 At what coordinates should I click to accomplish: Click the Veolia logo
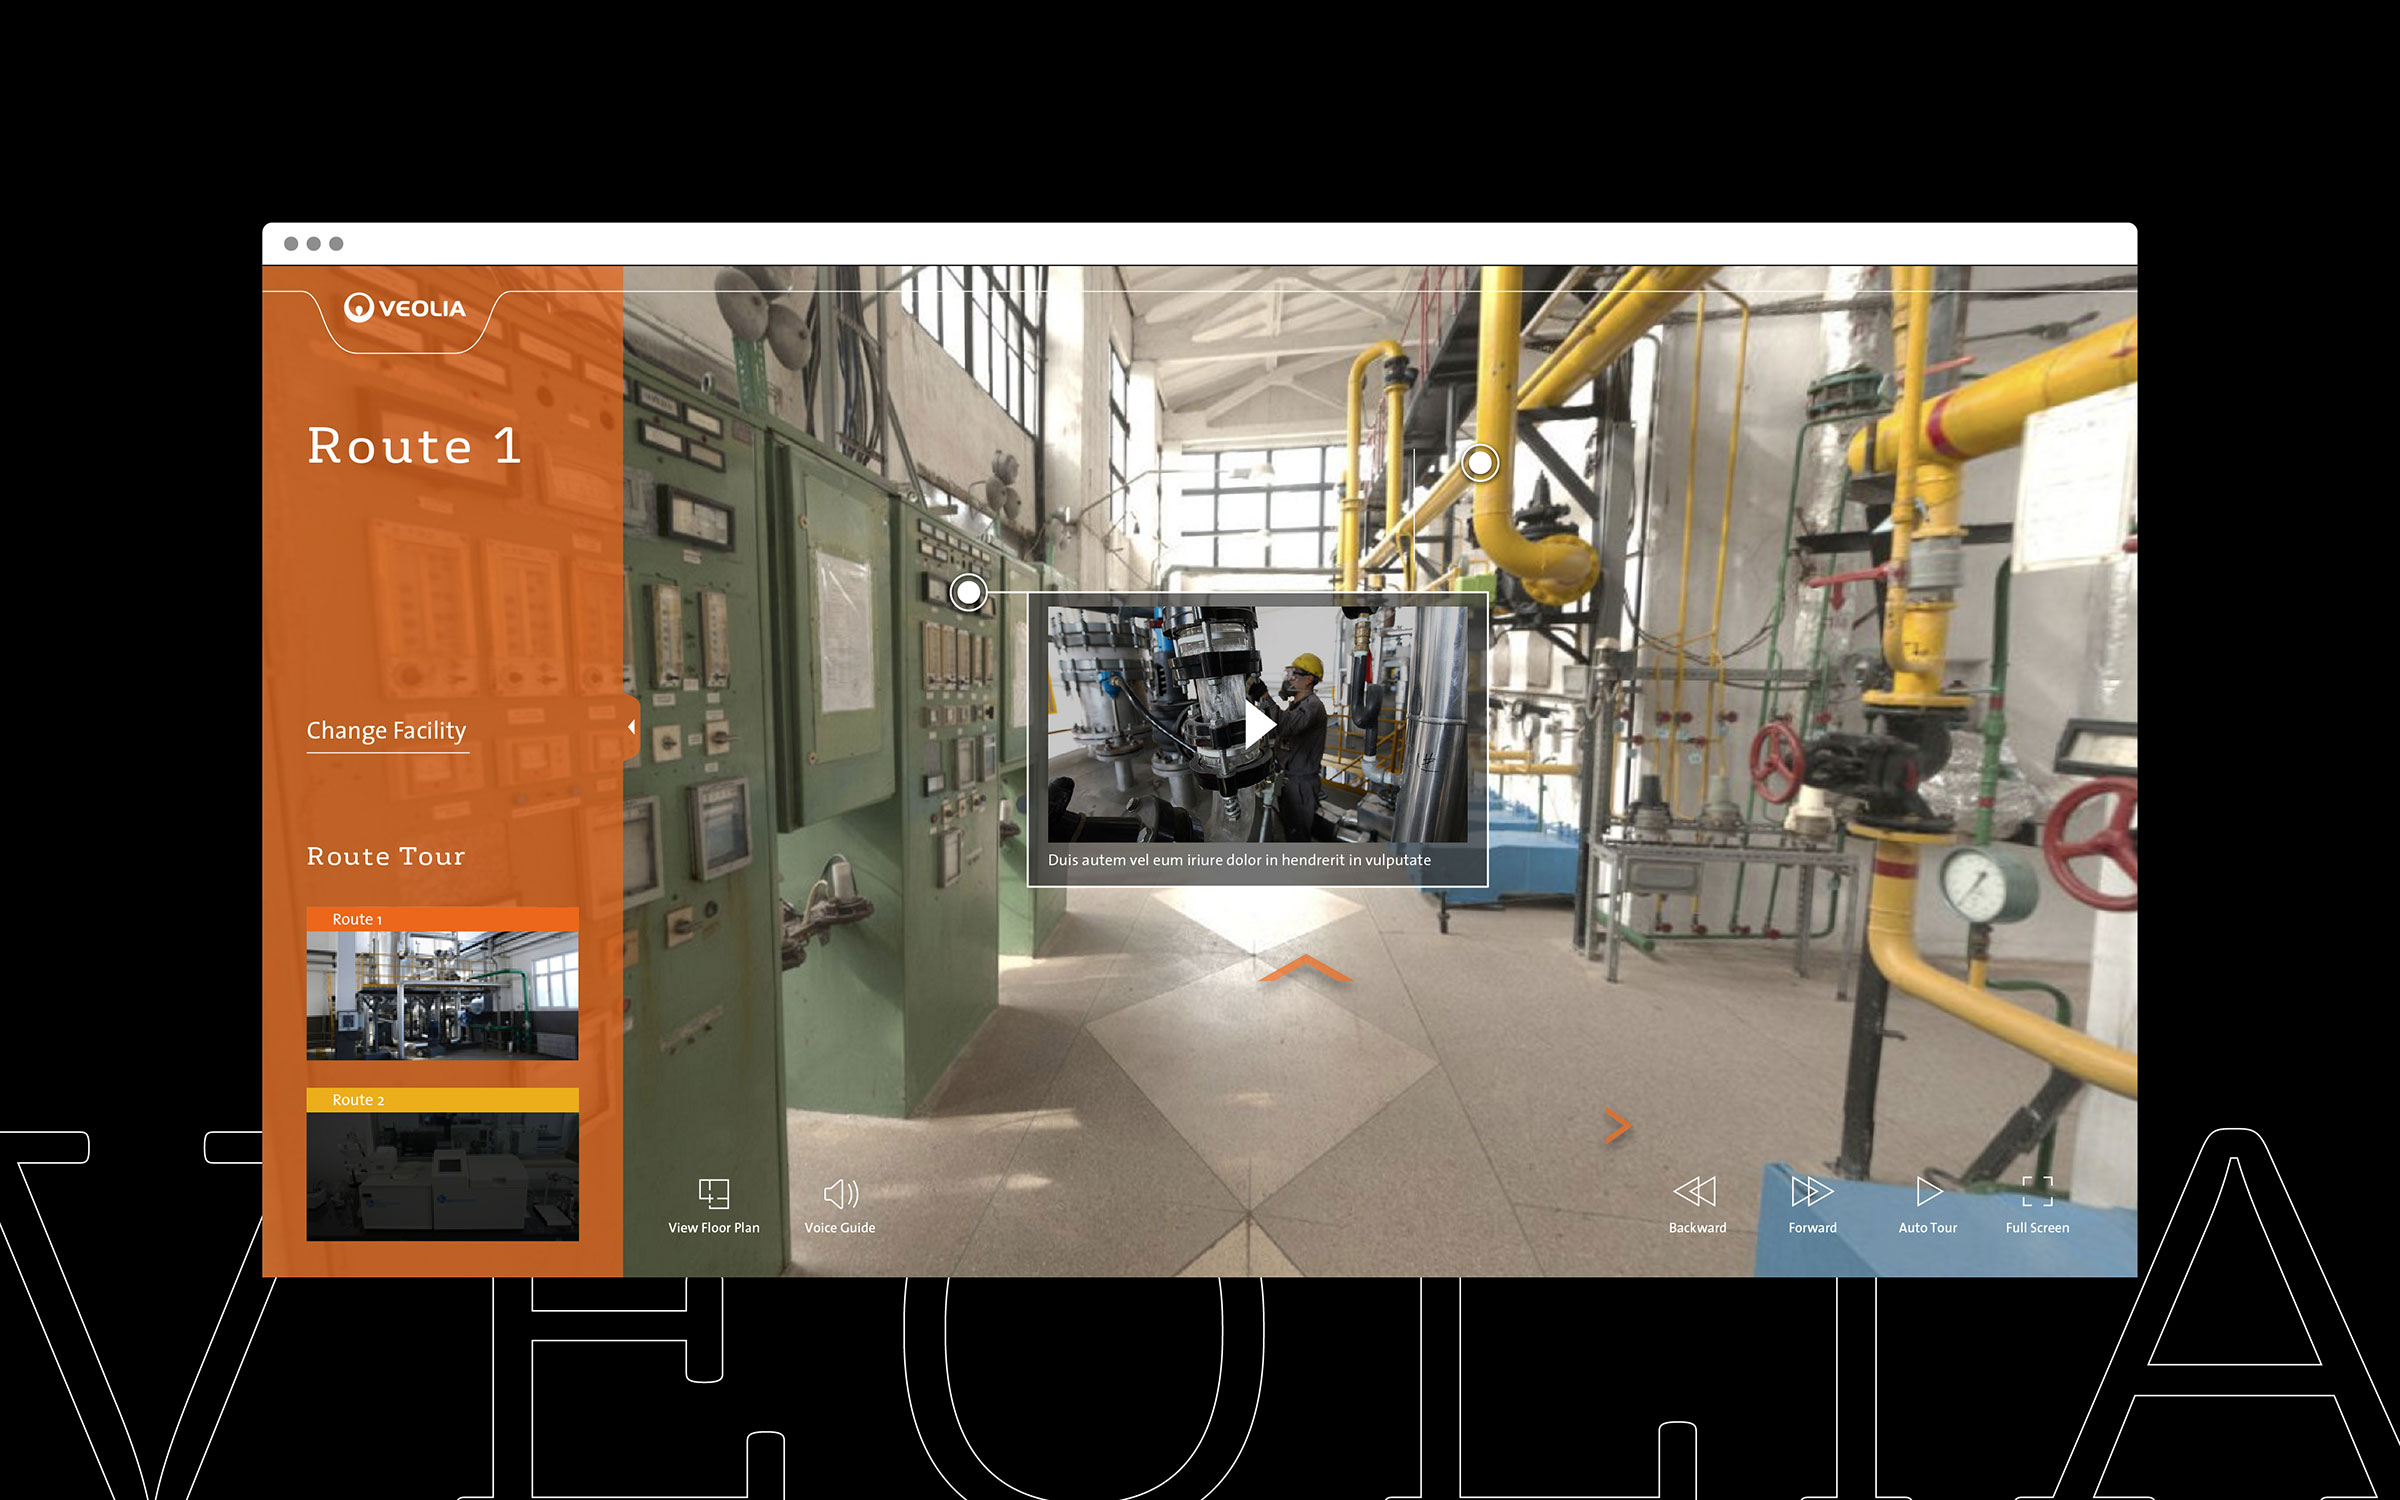(405, 308)
